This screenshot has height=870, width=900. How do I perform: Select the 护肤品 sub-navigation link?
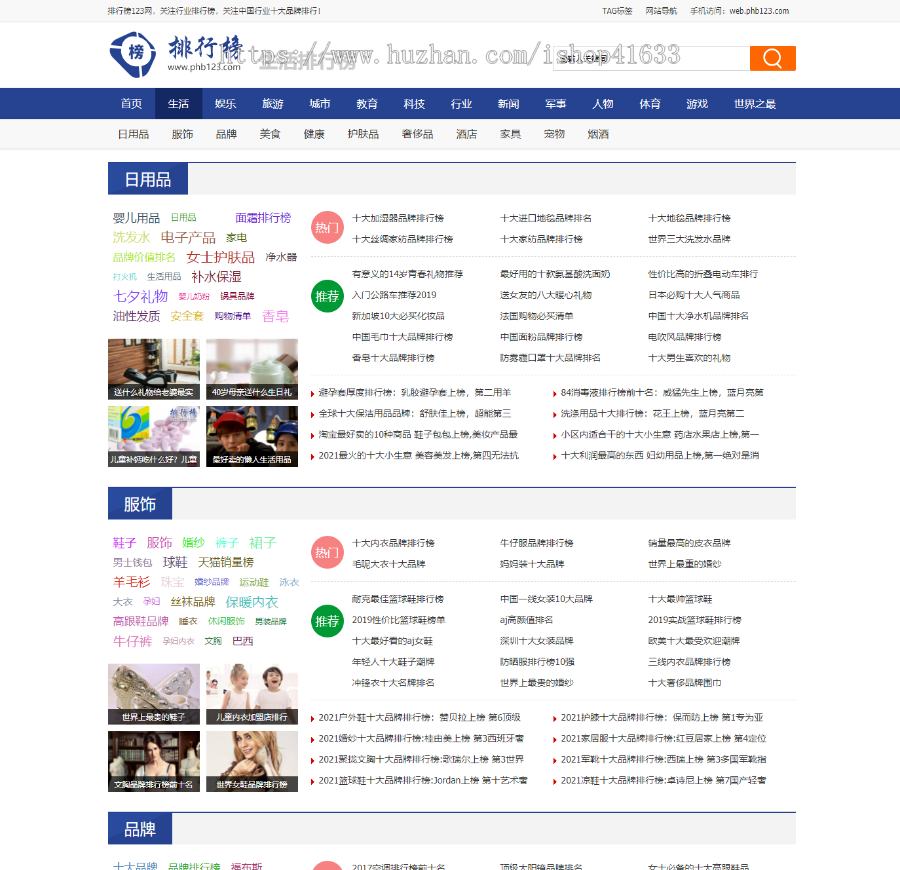point(363,134)
